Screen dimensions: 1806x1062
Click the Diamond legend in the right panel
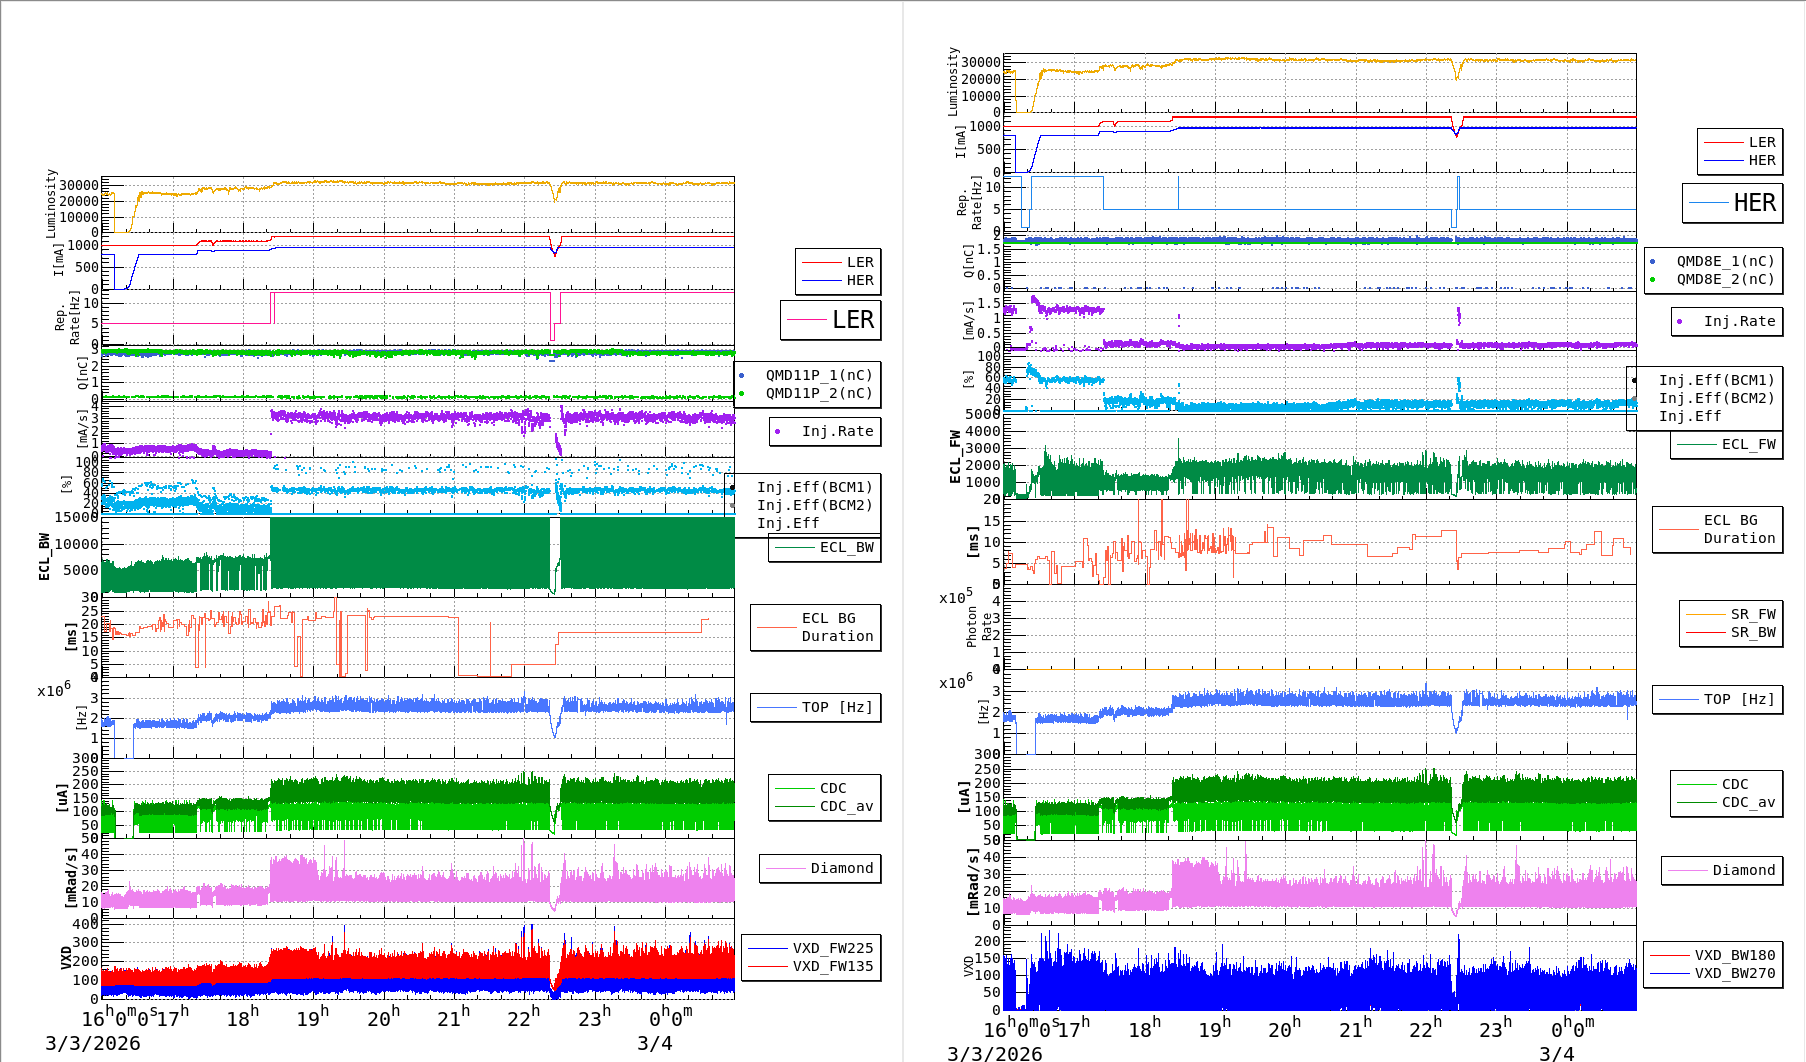click(1742, 870)
